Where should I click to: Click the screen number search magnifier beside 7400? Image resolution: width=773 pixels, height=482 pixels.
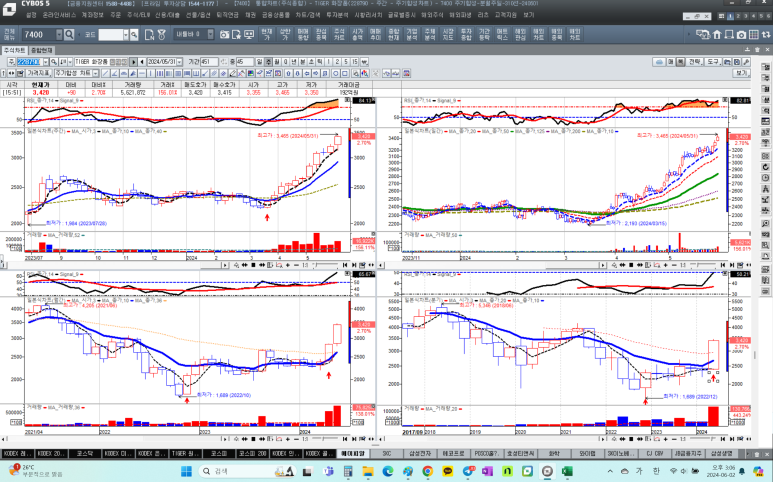pos(69,34)
